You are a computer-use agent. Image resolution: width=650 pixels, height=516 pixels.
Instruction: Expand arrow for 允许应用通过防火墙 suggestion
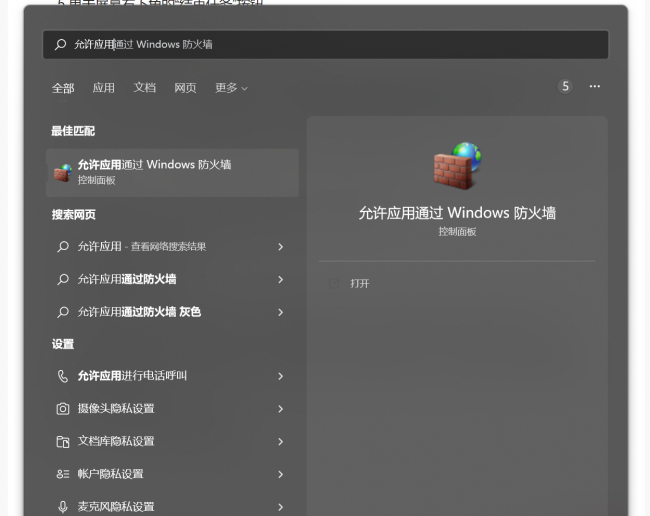click(281, 280)
